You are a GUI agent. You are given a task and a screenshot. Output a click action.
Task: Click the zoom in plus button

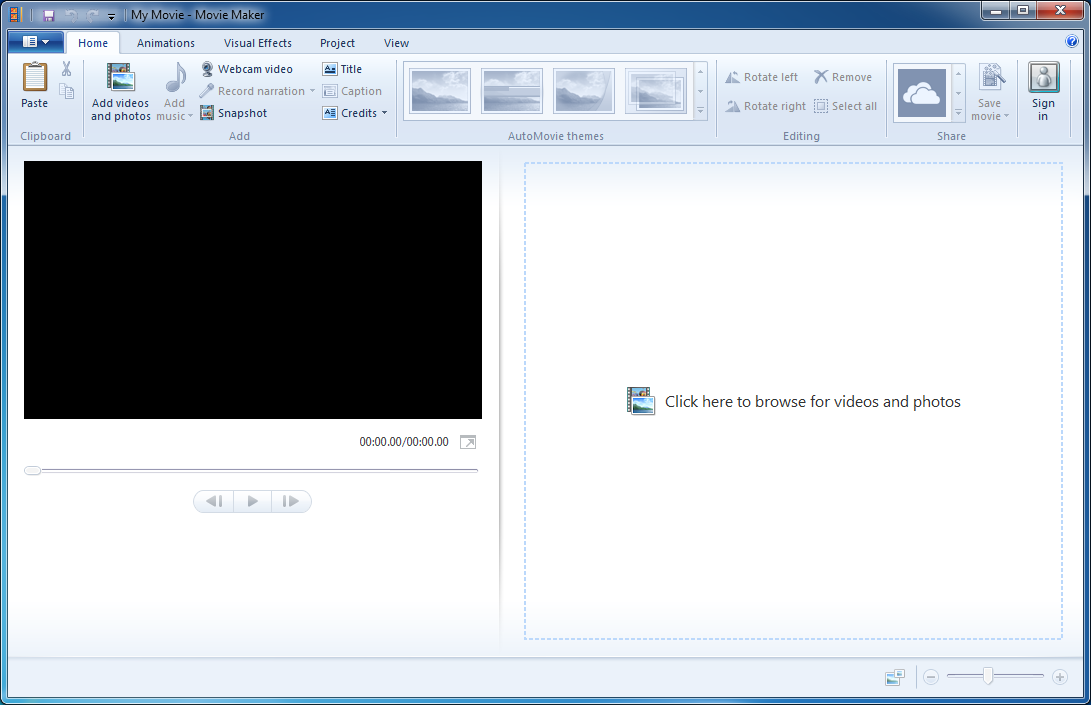pos(1060,676)
